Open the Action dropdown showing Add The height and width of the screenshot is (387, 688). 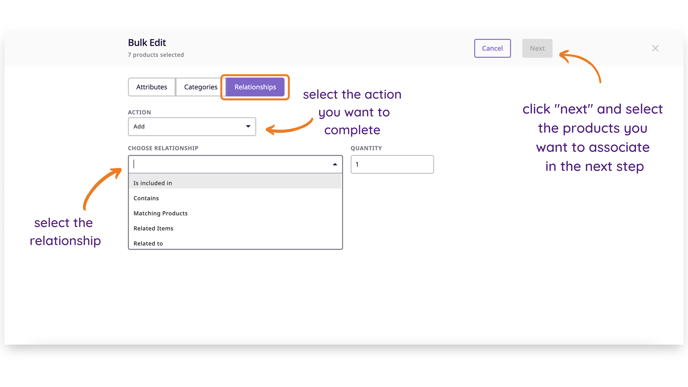click(192, 126)
